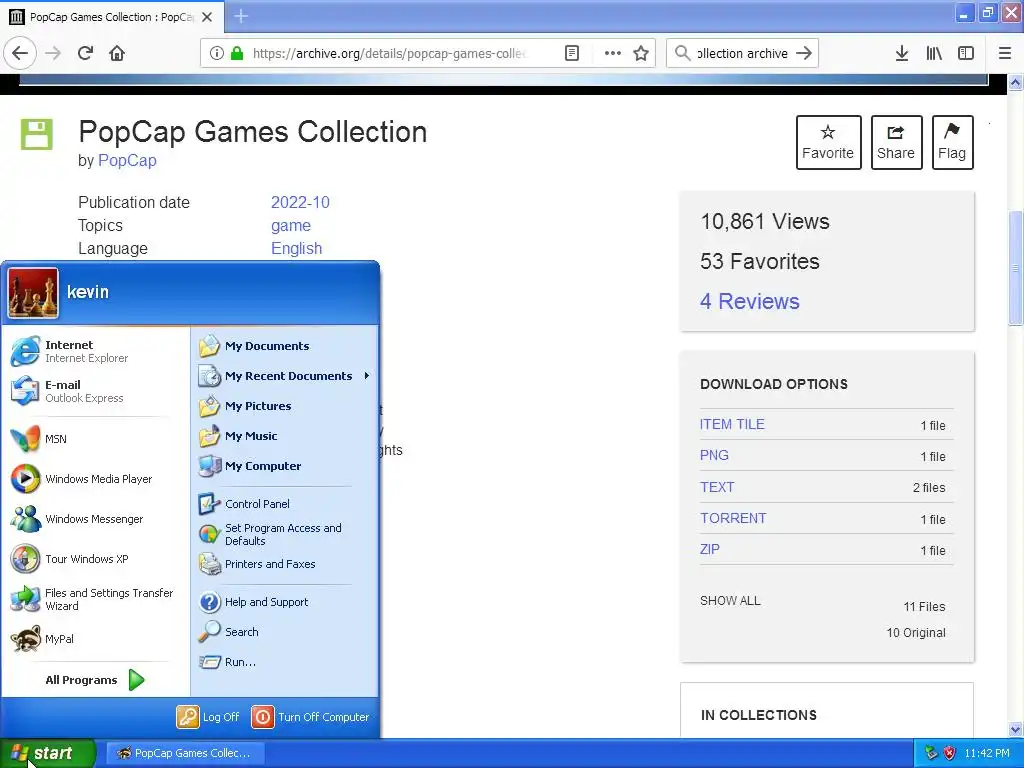Open Files and Settings Transfer Wizard
Image resolution: width=1024 pixels, height=768 pixels.
[x=95, y=599]
